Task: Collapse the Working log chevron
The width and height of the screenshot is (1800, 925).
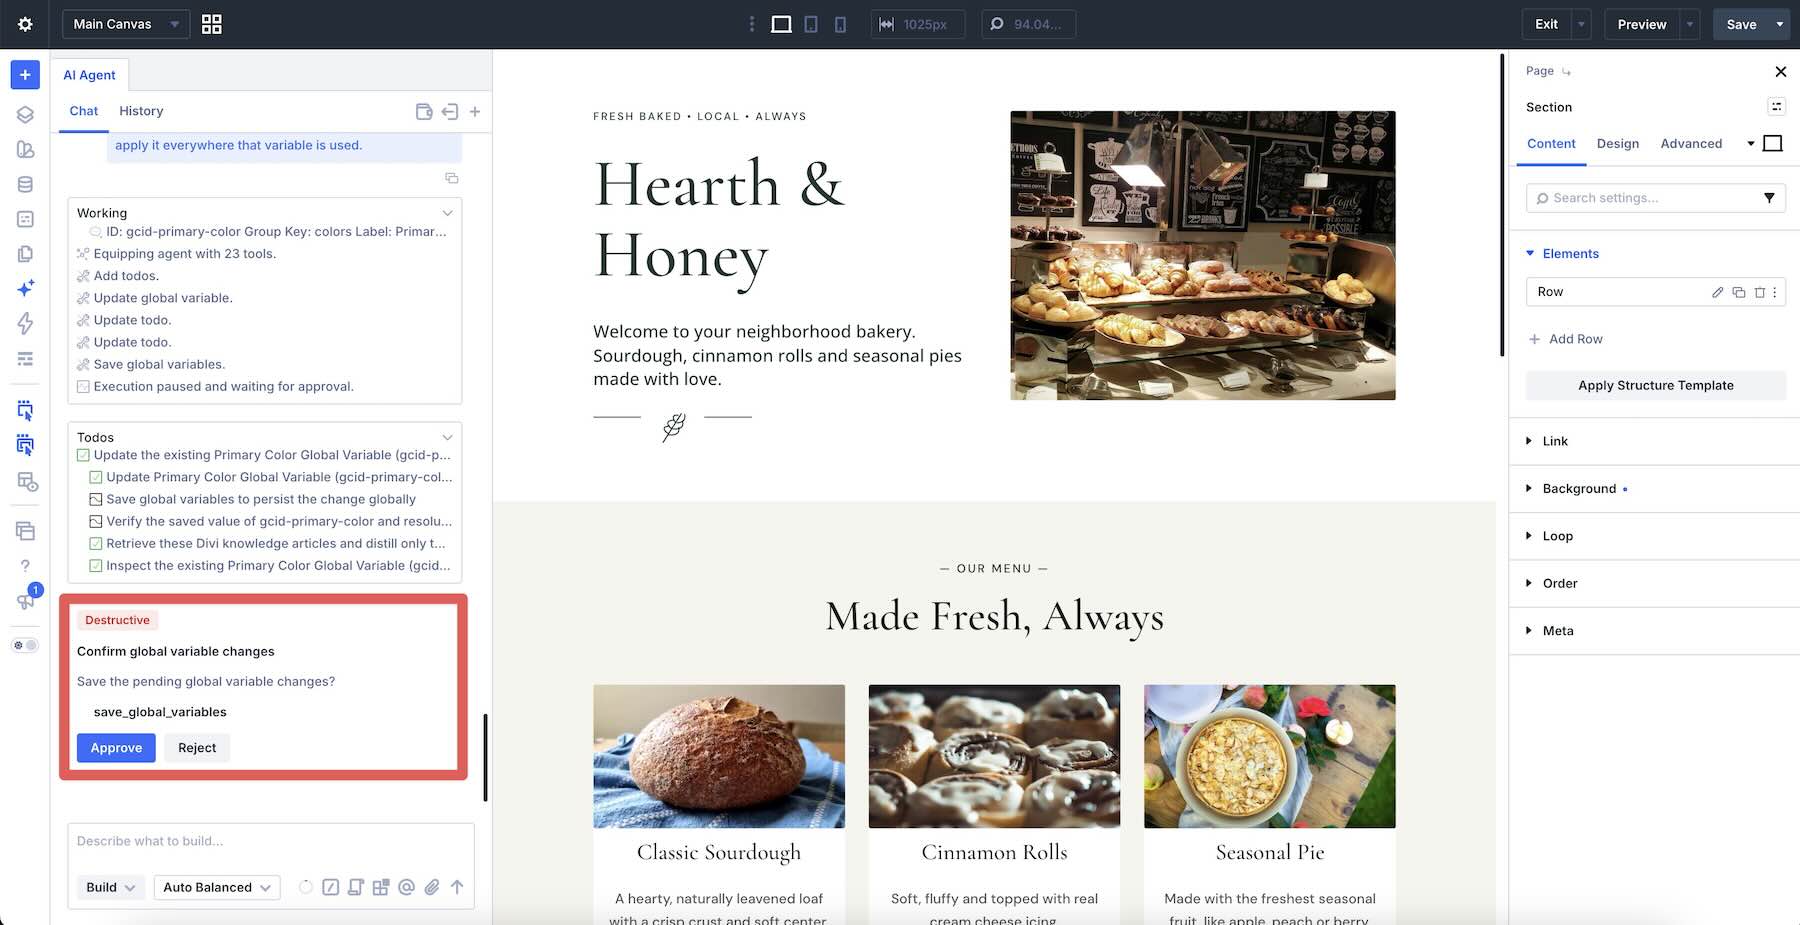Action: click(447, 213)
